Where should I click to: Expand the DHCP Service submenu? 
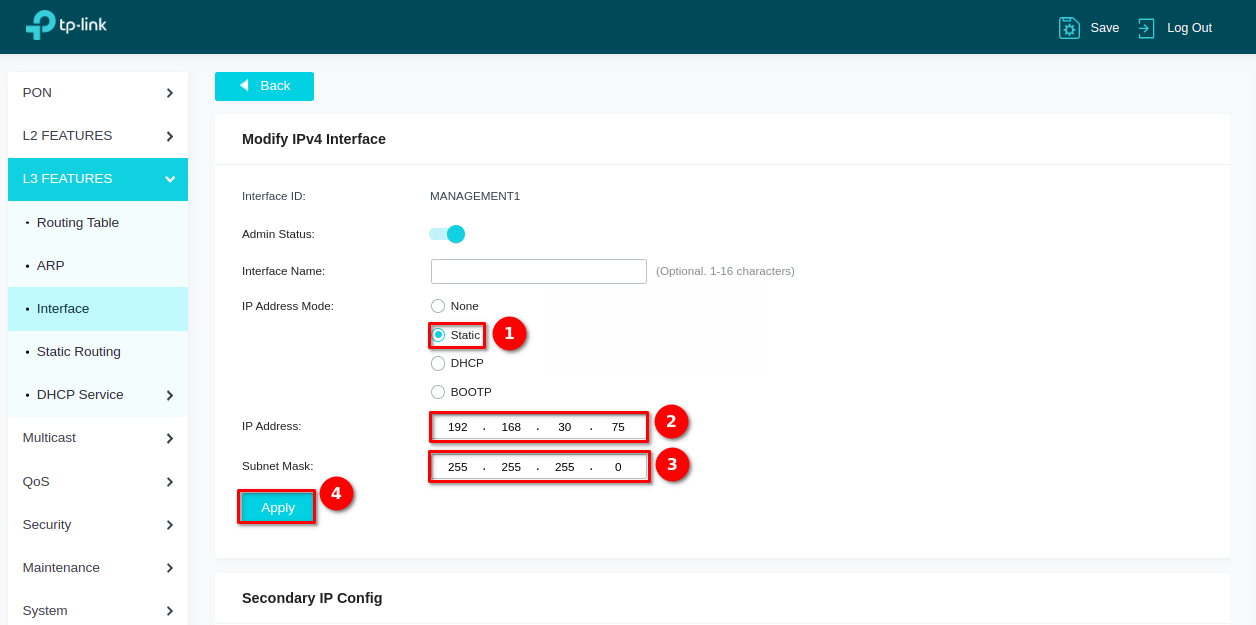coord(170,395)
